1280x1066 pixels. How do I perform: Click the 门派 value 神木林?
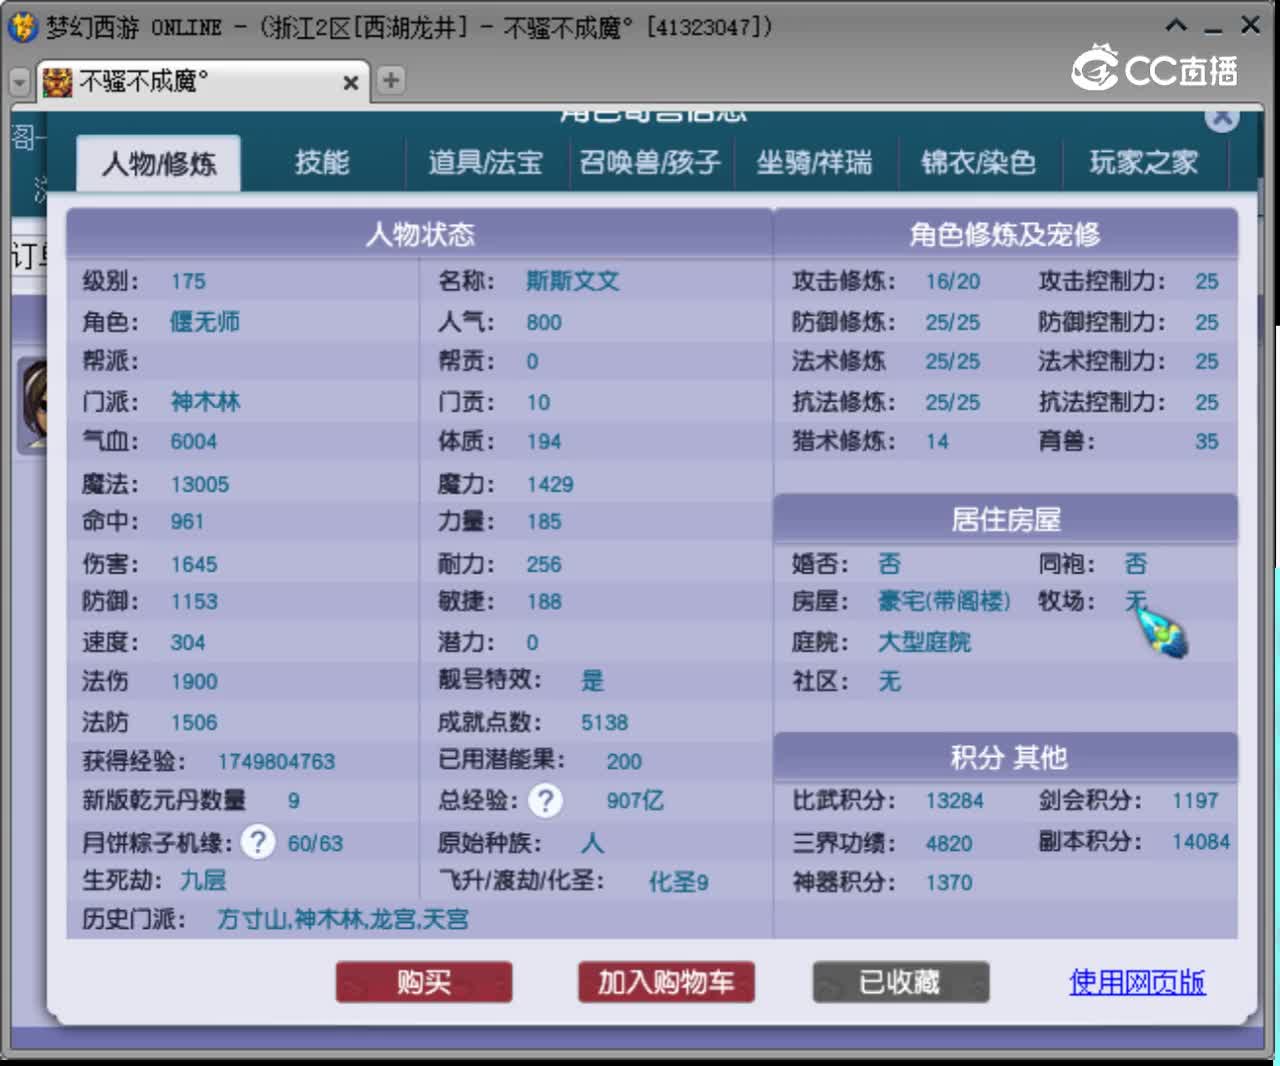tap(205, 402)
